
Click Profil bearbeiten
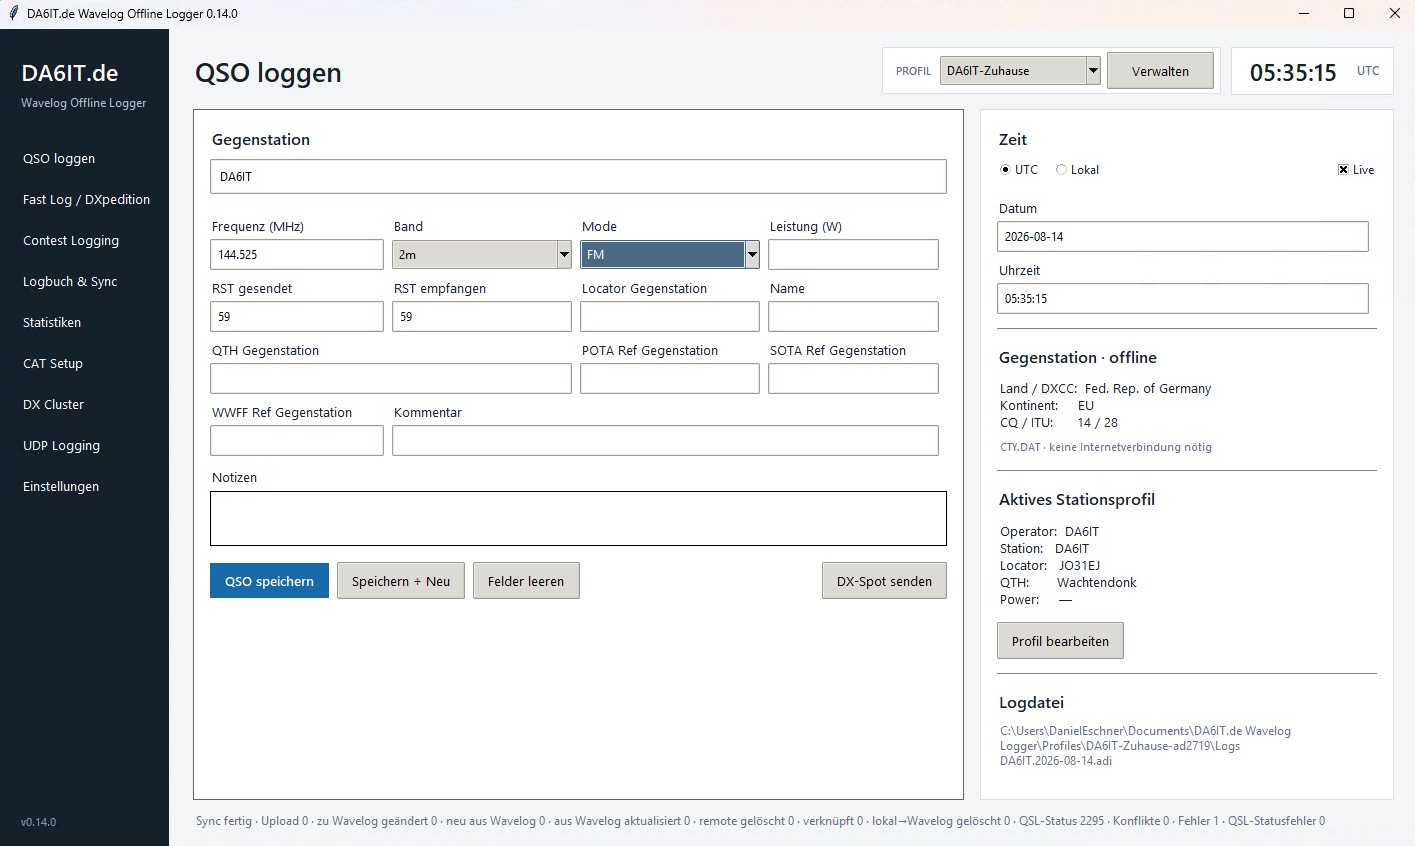(x=1060, y=641)
